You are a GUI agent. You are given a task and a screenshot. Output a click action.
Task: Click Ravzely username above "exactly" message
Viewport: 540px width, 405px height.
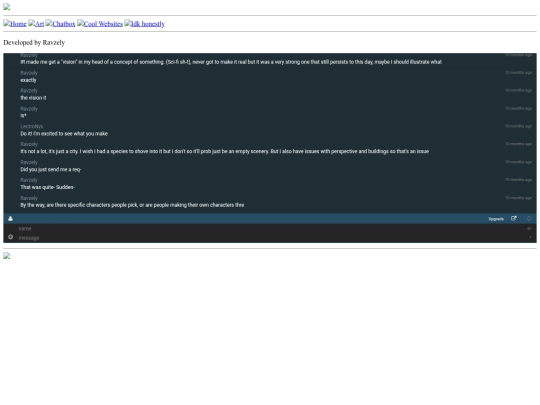coord(29,73)
